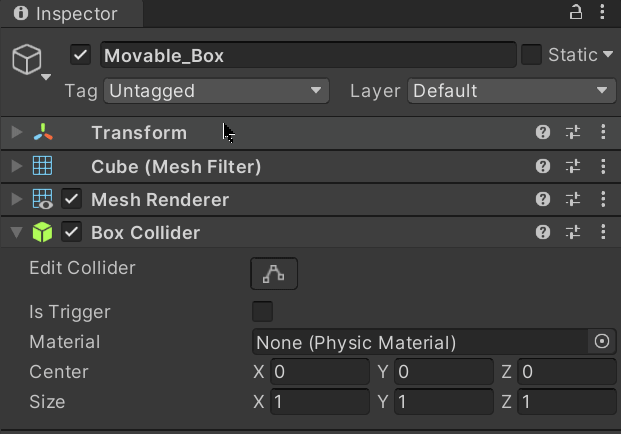Click the Transform header title
This screenshot has height=434, width=621.
[x=139, y=133]
